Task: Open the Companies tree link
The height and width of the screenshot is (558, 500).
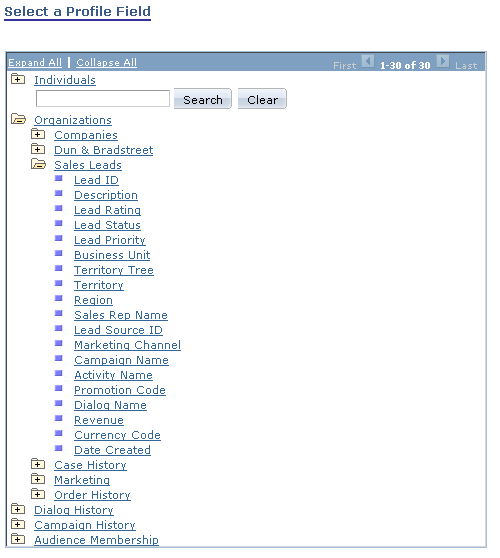Action: 86,135
